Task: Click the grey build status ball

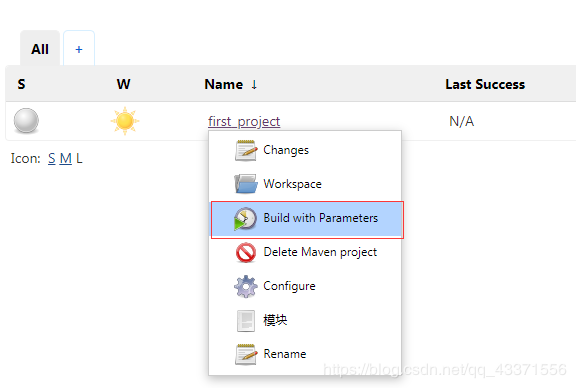Action: click(x=26, y=121)
